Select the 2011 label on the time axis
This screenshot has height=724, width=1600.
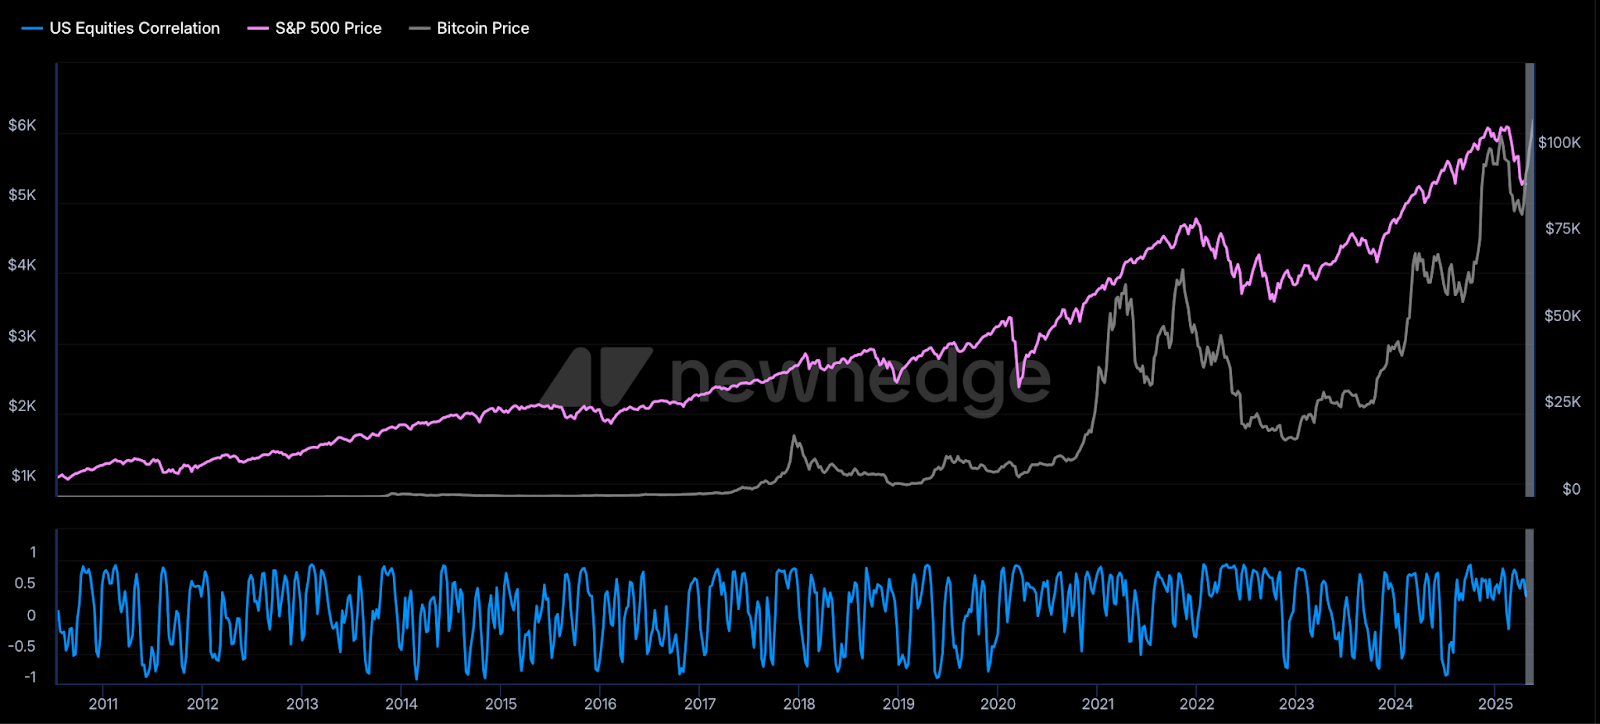pyautogui.click(x=103, y=704)
